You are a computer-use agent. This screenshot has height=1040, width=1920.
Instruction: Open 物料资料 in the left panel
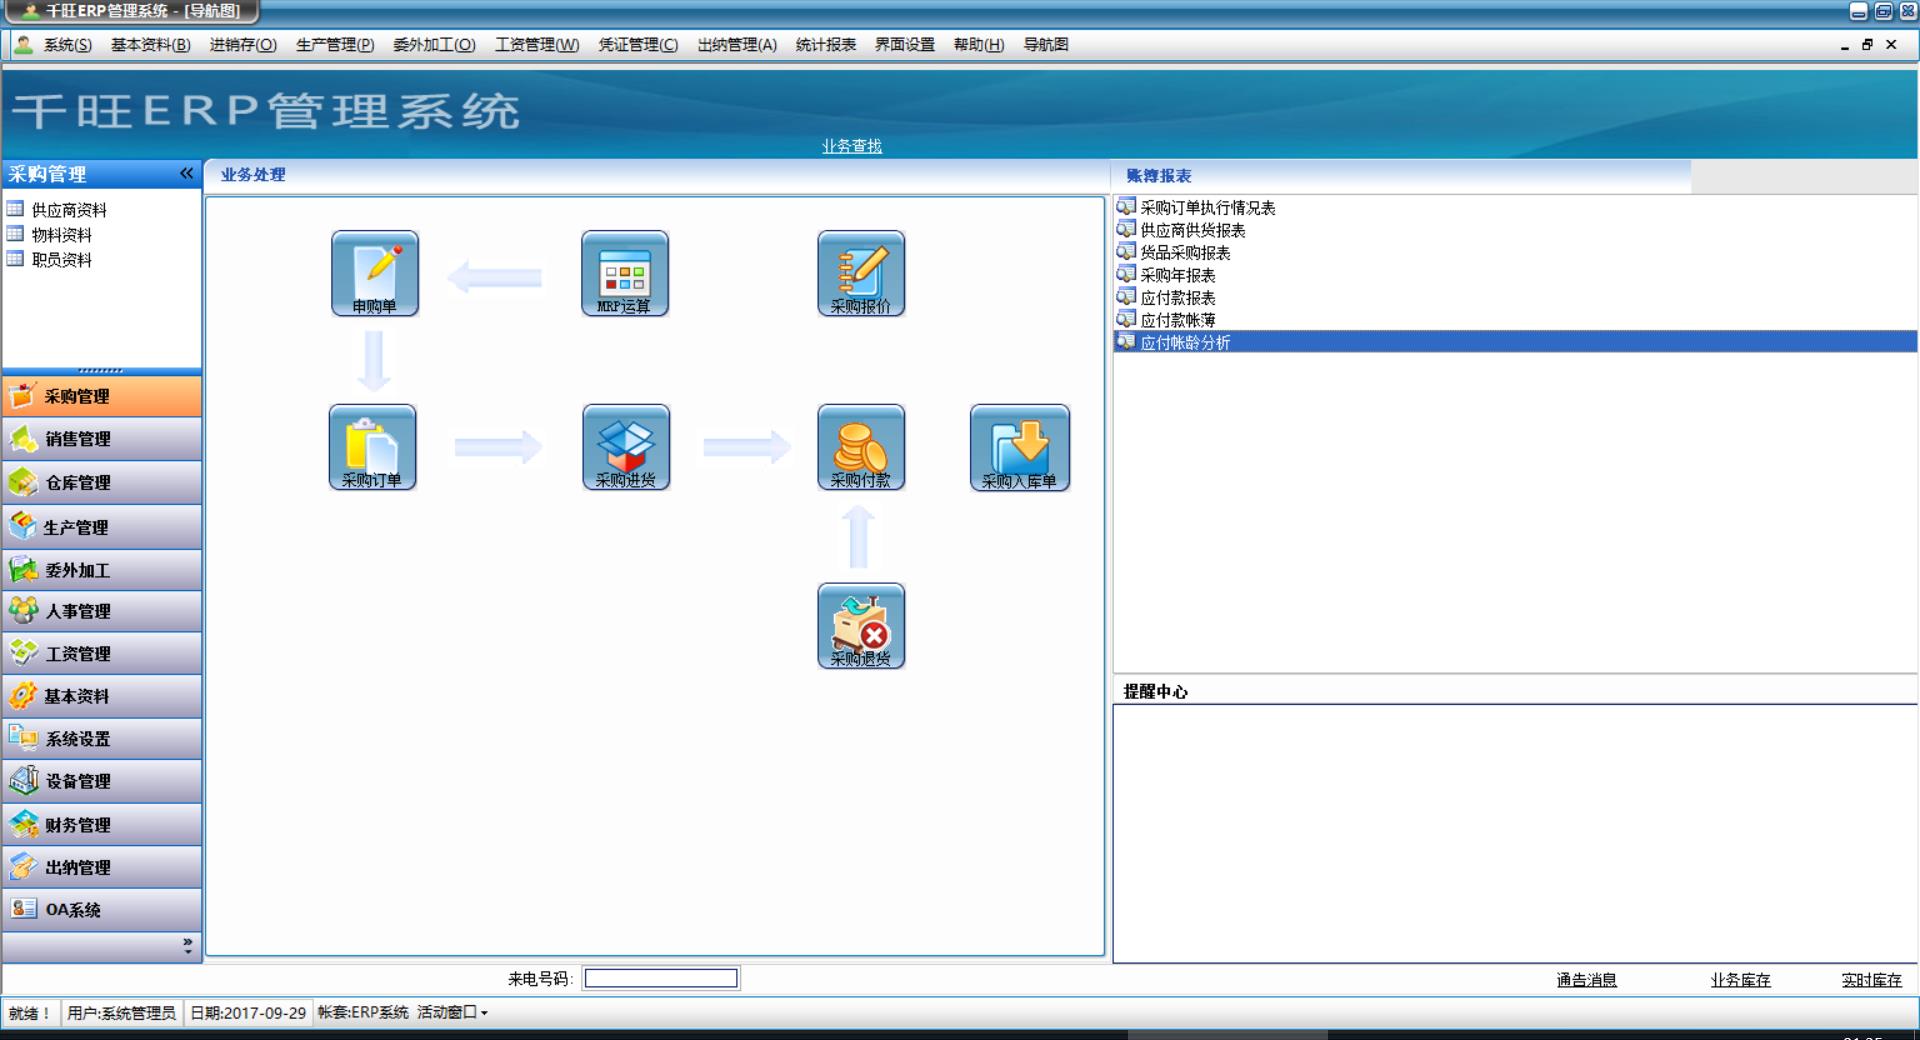(50, 235)
